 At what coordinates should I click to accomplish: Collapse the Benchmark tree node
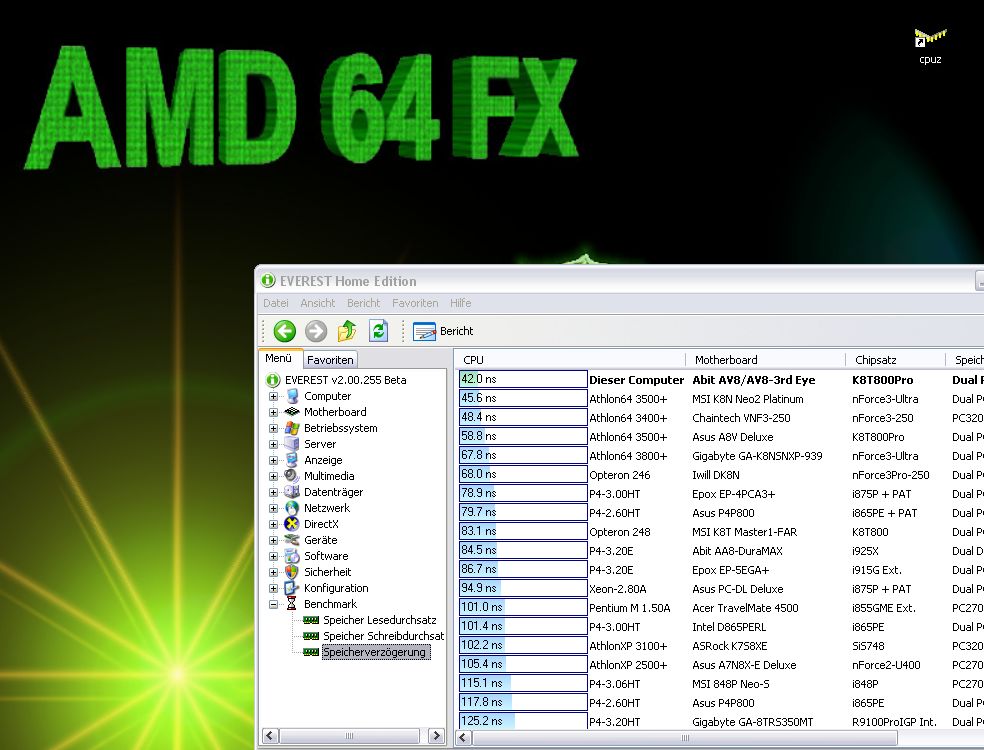(x=274, y=604)
